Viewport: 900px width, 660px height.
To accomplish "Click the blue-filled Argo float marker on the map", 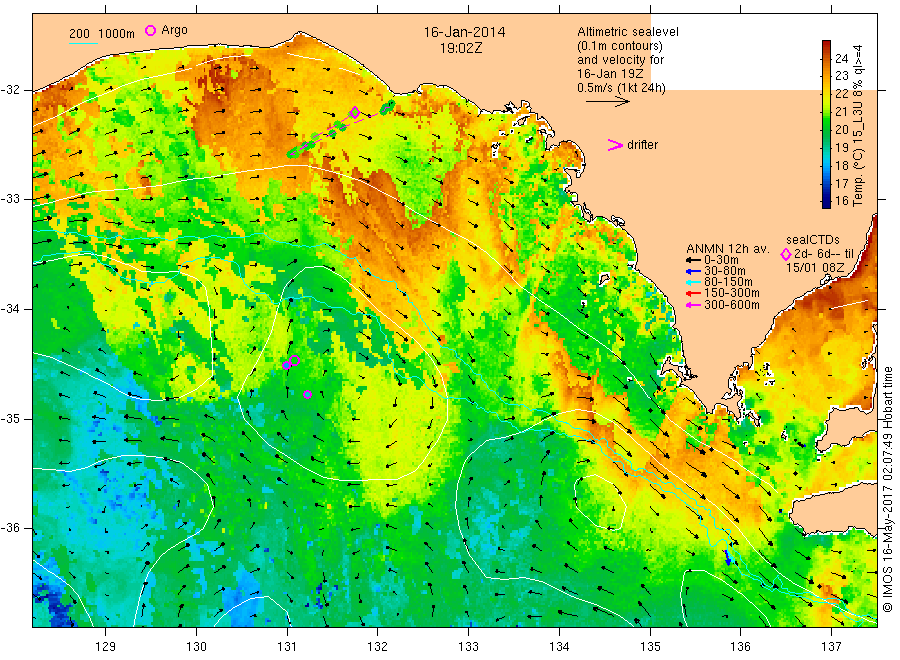I will [286, 366].
